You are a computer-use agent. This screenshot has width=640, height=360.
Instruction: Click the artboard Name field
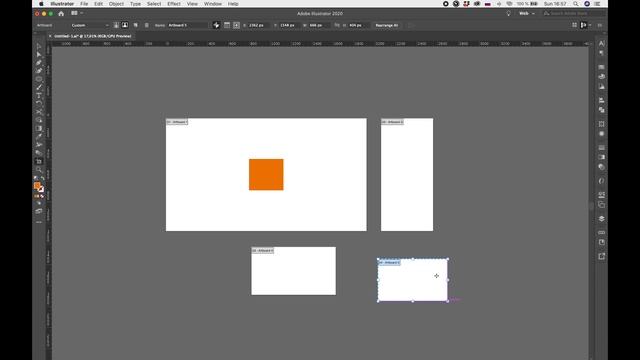click(x=188, y=25)
